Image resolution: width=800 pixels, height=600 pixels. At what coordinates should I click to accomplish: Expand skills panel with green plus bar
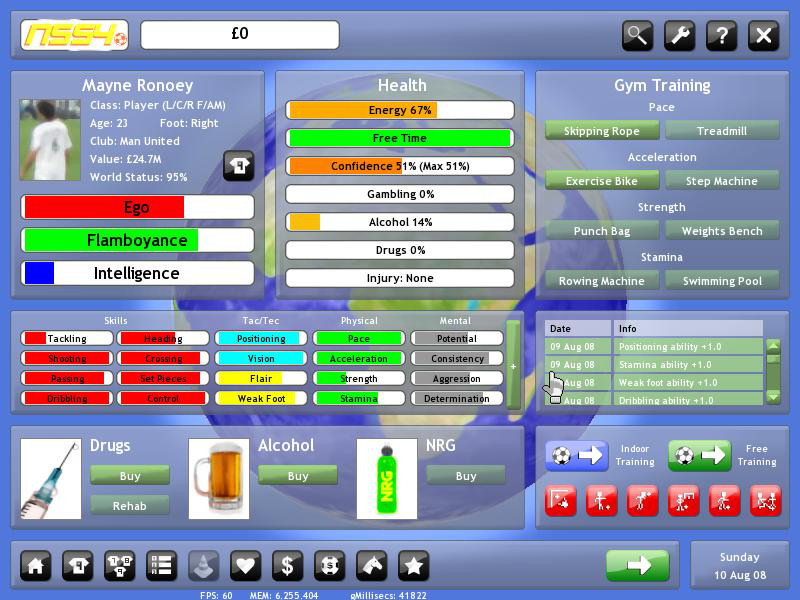click(513, 365)
